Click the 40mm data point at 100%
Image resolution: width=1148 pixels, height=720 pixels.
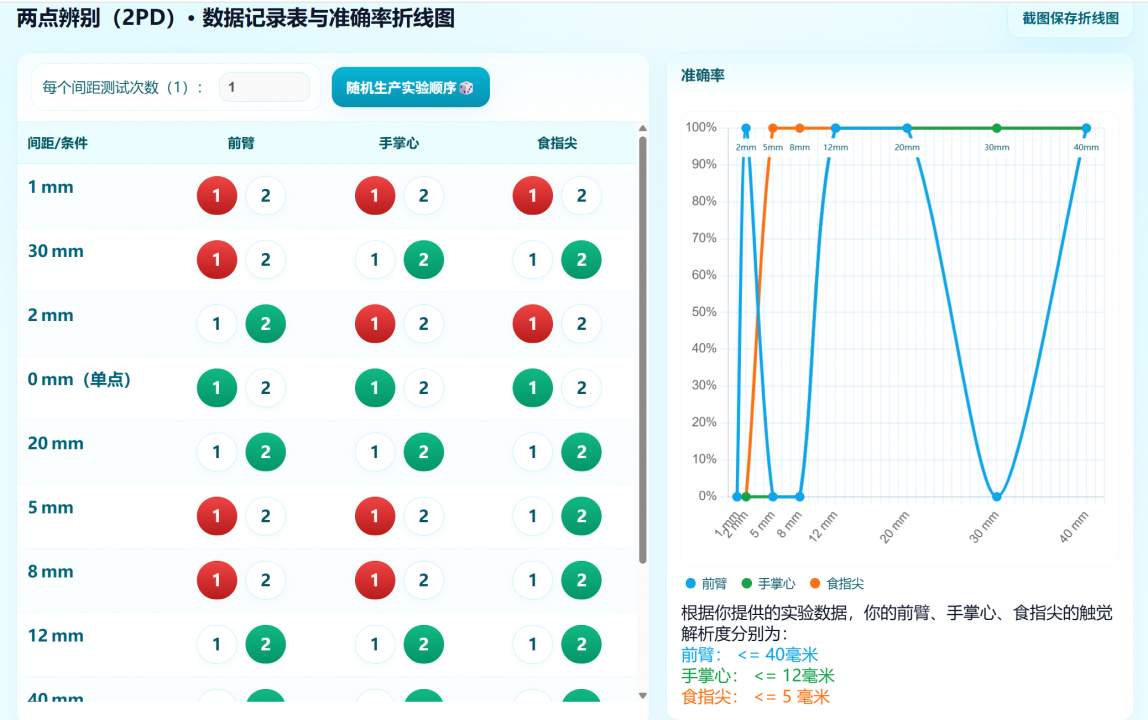tap(1086, 128)
